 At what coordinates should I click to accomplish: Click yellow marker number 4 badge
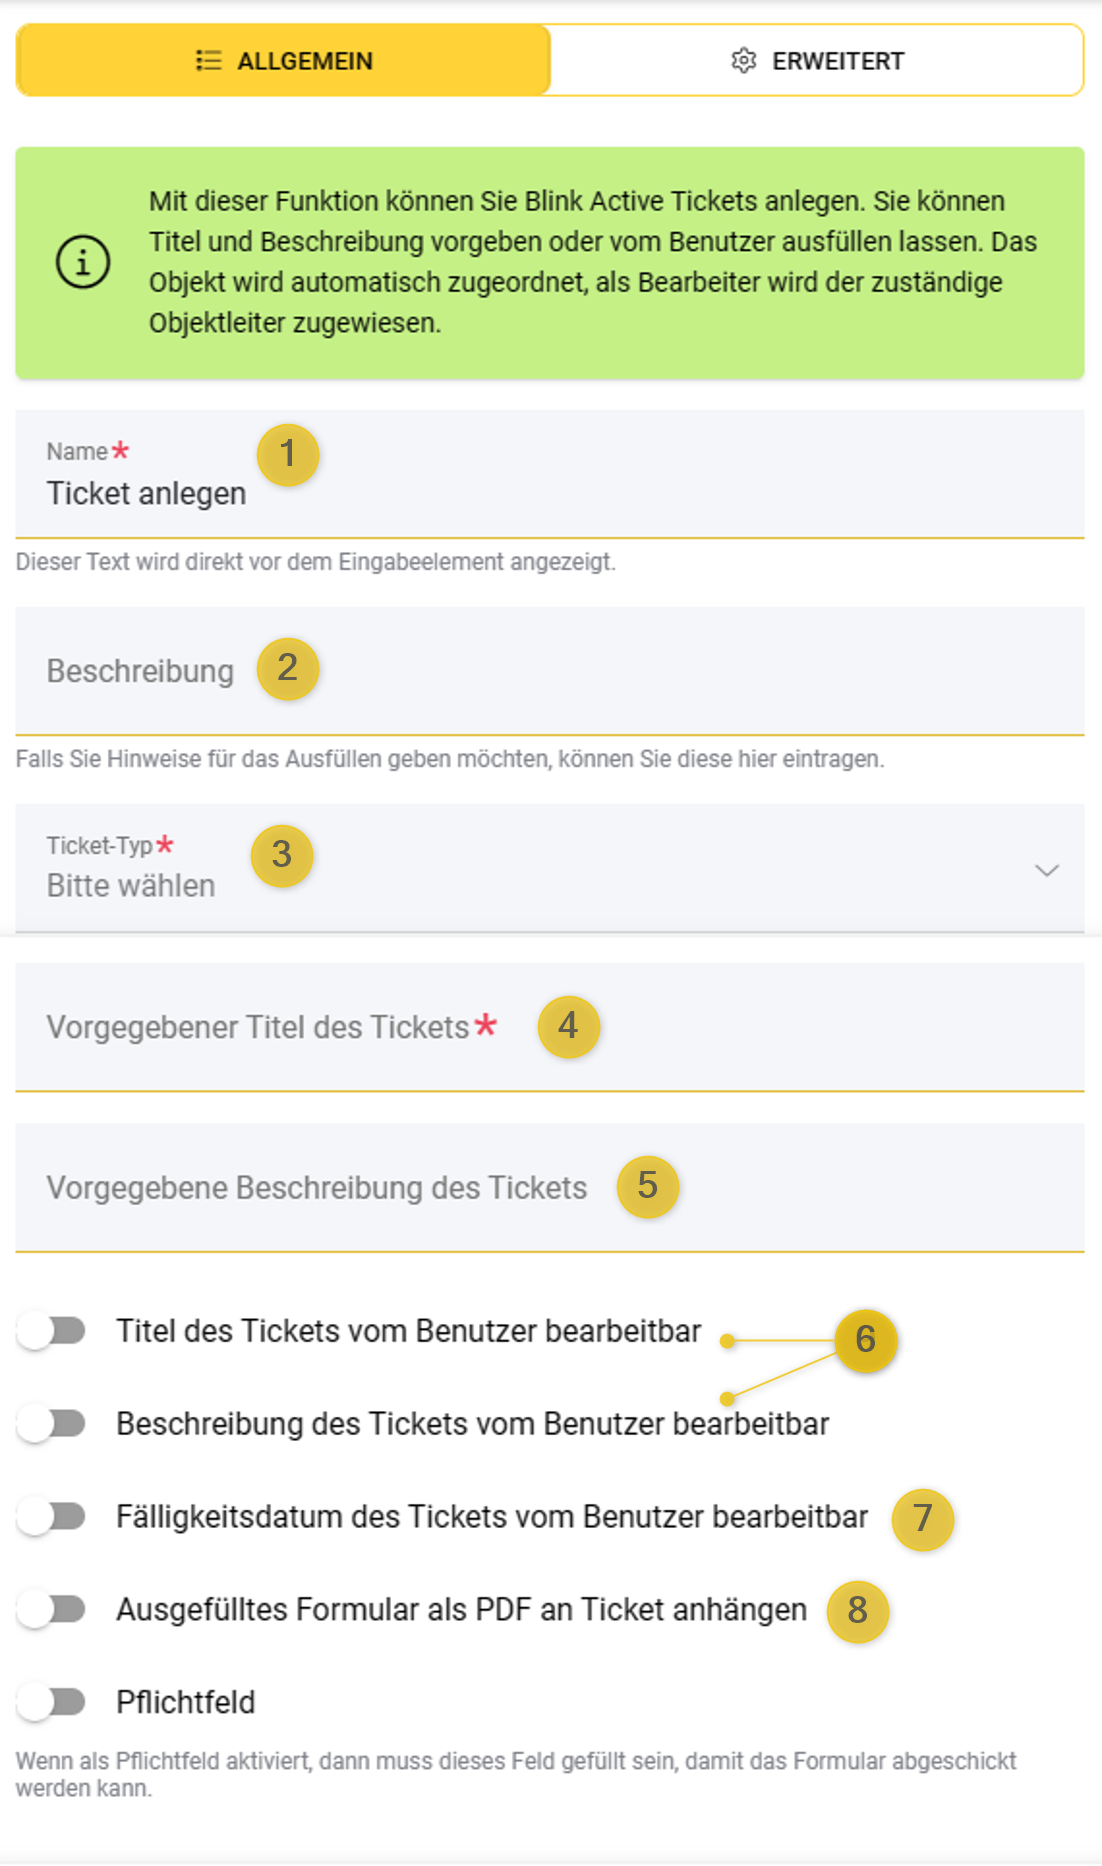[x=568, y=1026]
